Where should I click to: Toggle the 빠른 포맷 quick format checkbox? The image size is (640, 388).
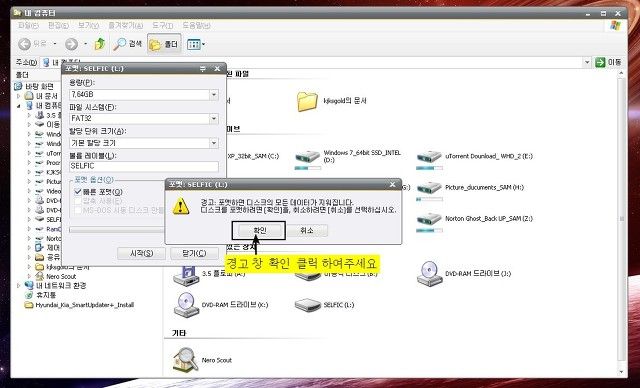tap(78, 192)
